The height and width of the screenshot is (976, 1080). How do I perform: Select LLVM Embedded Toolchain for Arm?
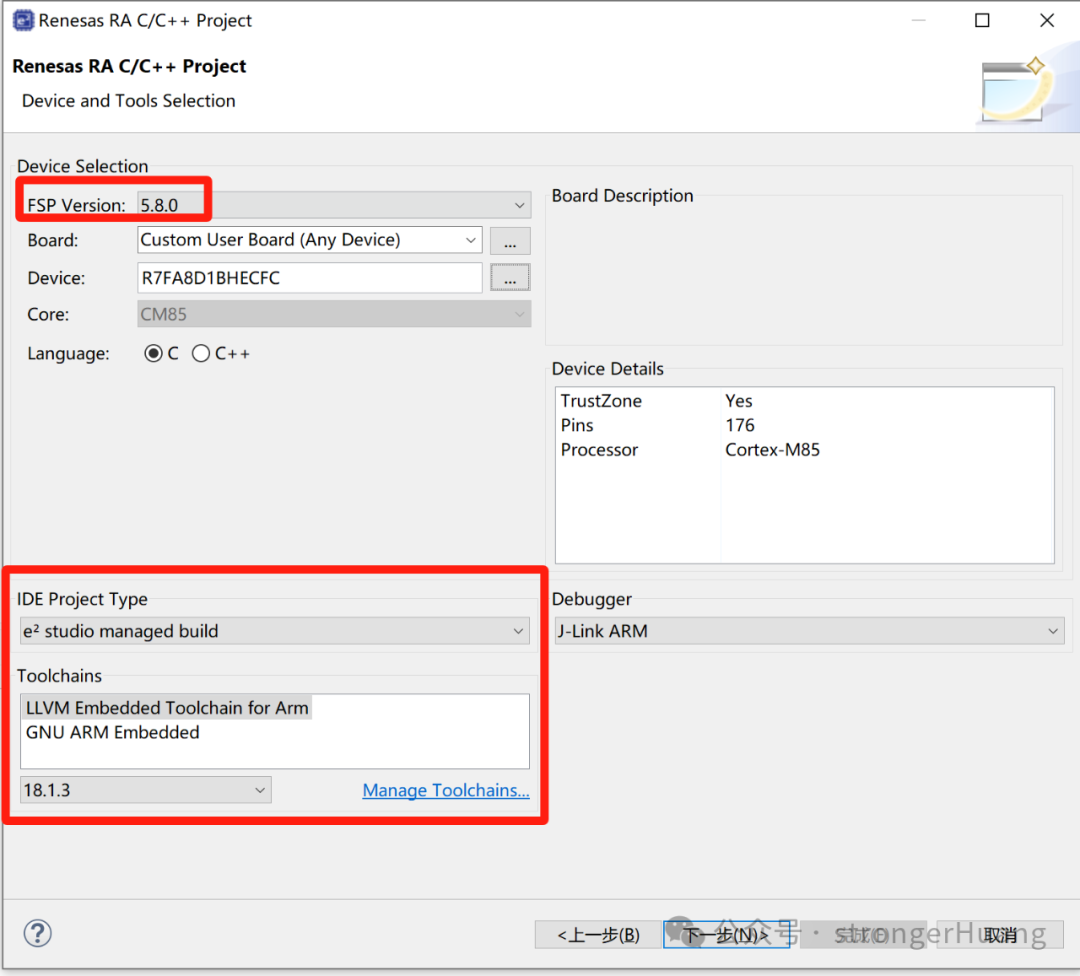coord(167,708)
